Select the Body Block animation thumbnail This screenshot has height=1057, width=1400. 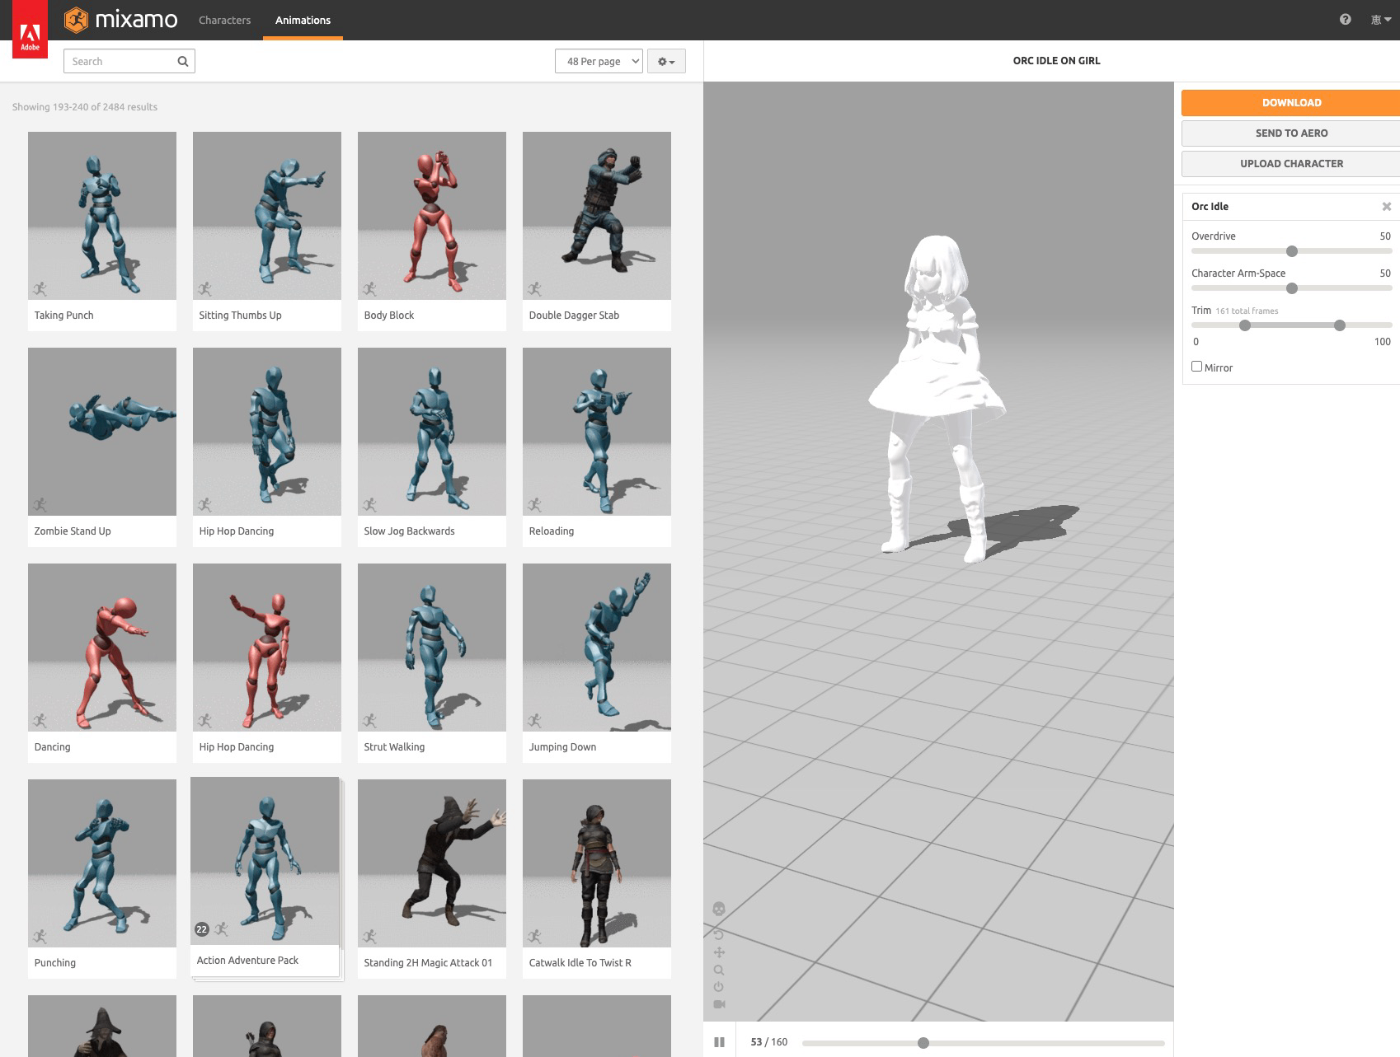point(432,216)
